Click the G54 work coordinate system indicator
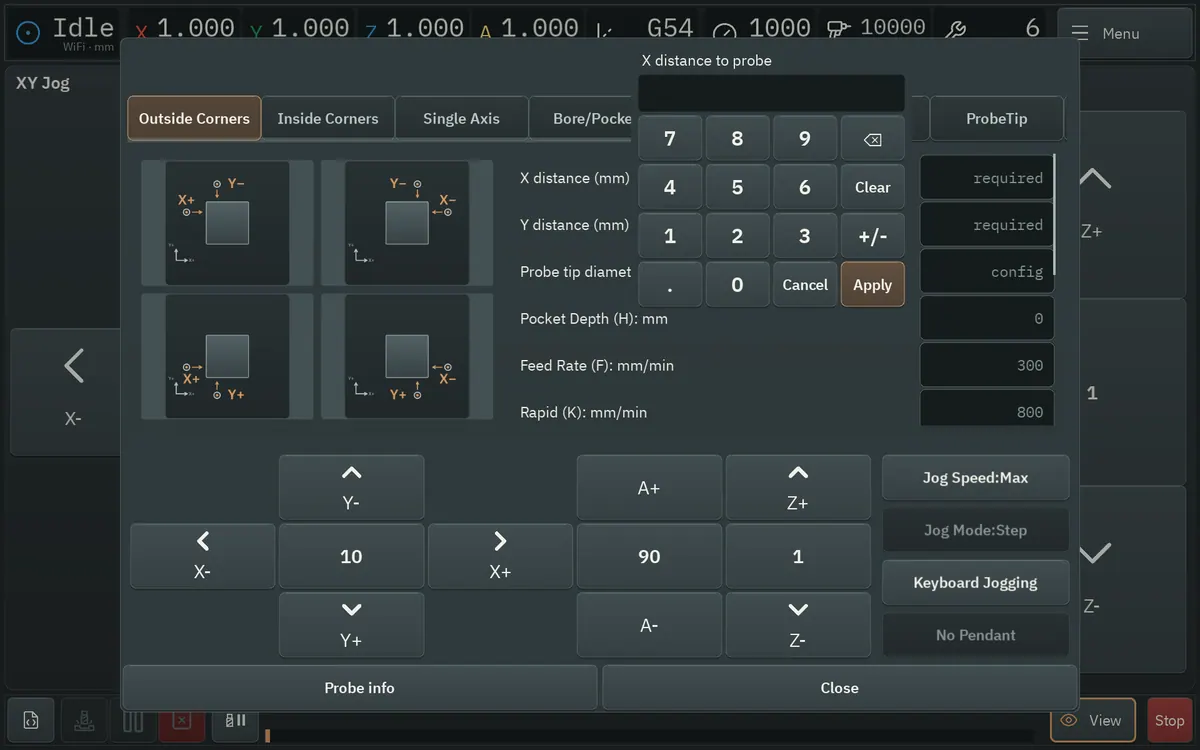The width and height of the screenshot is (1200, 750). (x=668, y=30)
